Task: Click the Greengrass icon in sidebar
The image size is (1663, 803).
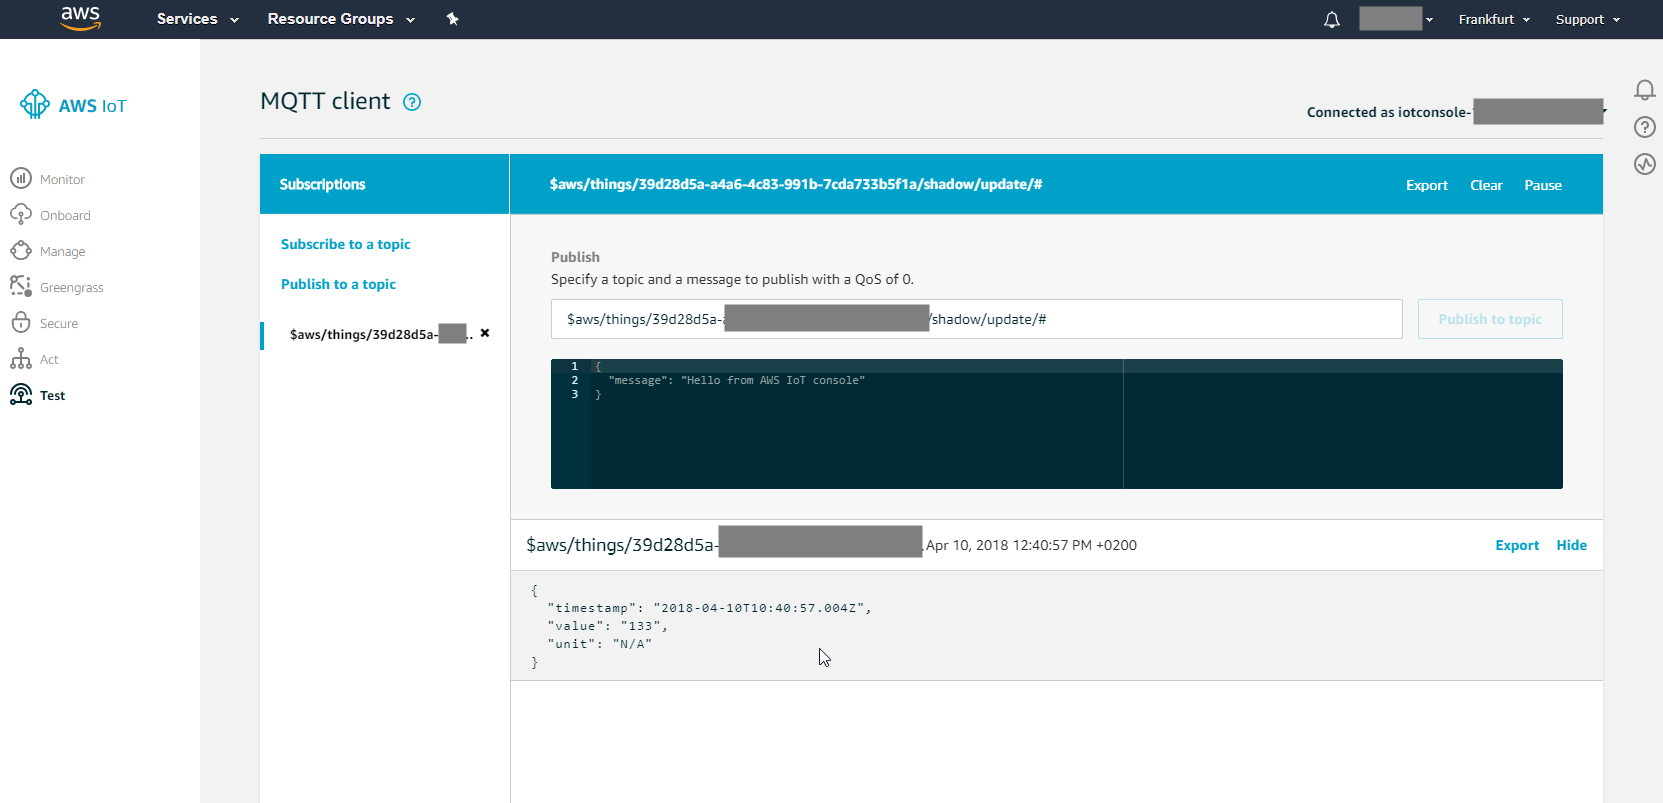Action: pos(21,286)
